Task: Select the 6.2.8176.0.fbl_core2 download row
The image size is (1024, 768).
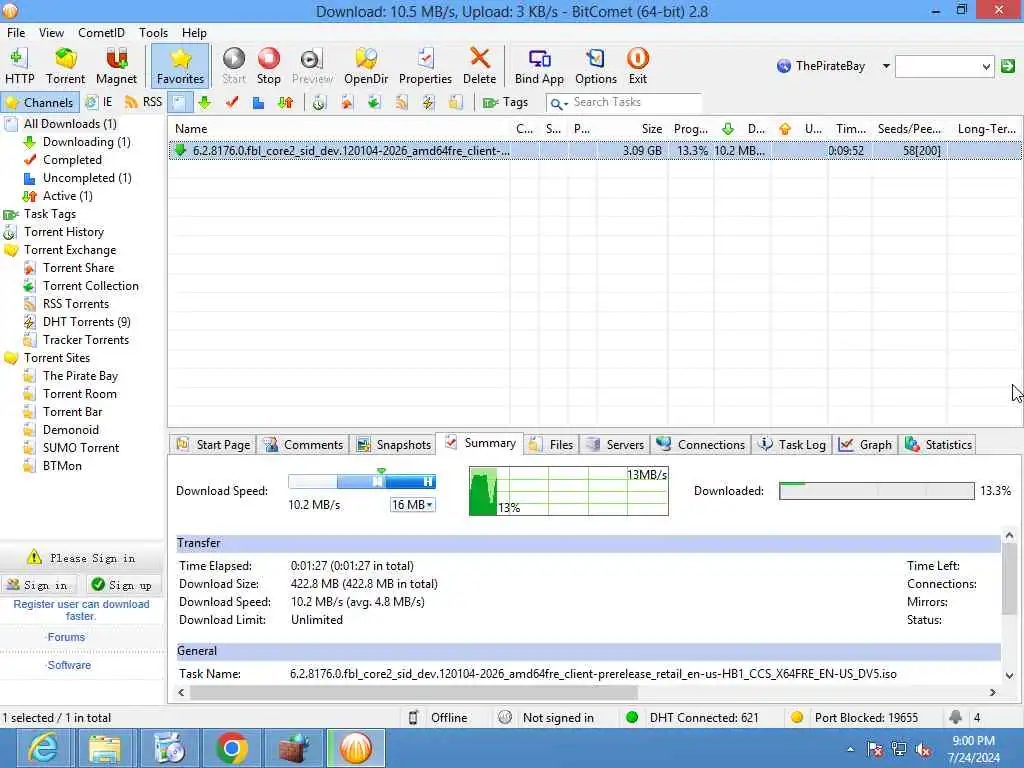Action: 595,151
